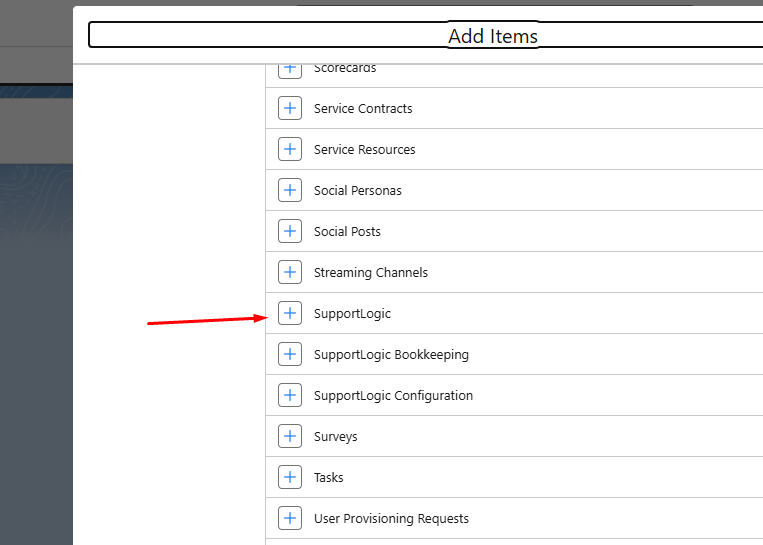This screenshot has height=545, width=763.
Task: Select the Service Resources label
Action: (364, 149)
